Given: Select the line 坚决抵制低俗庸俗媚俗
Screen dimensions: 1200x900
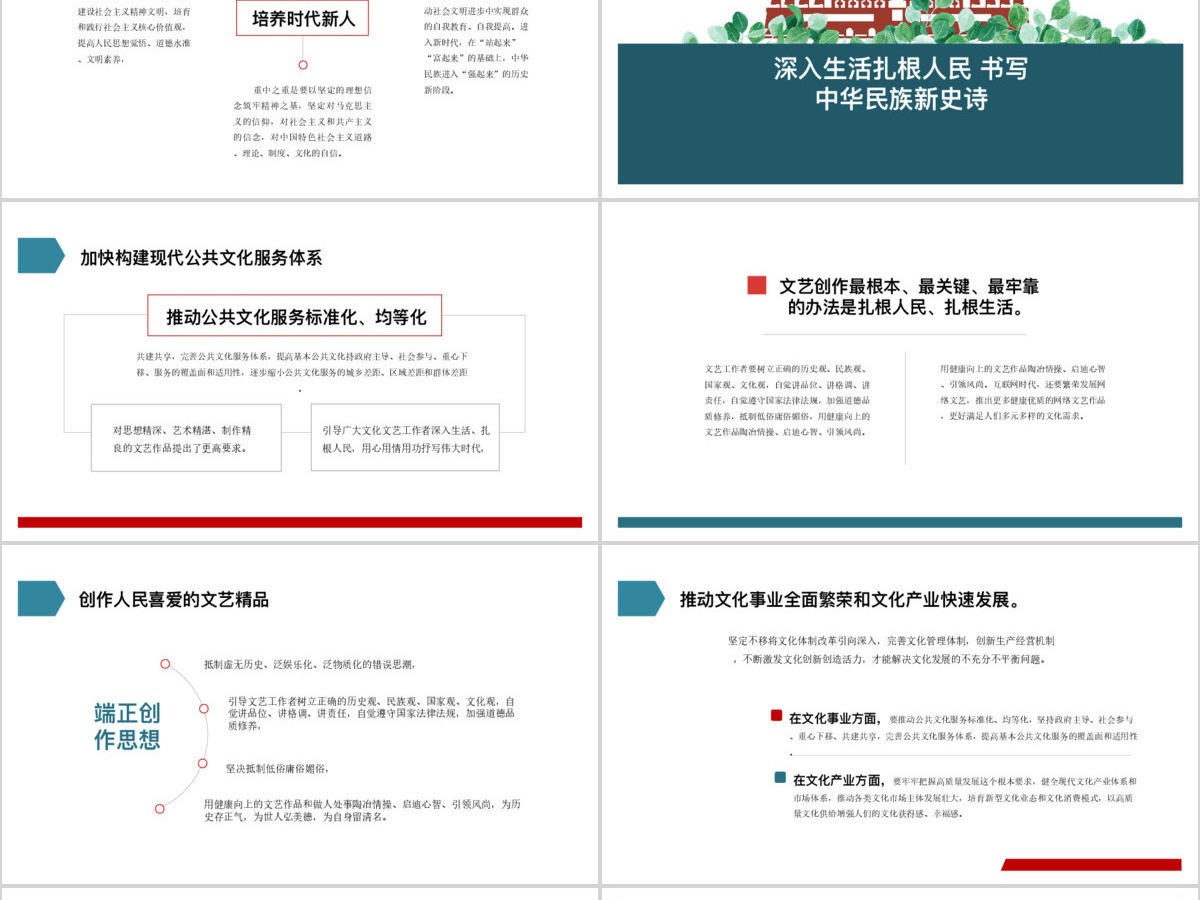Looking at the screenshot, I should tap(277, 769).
